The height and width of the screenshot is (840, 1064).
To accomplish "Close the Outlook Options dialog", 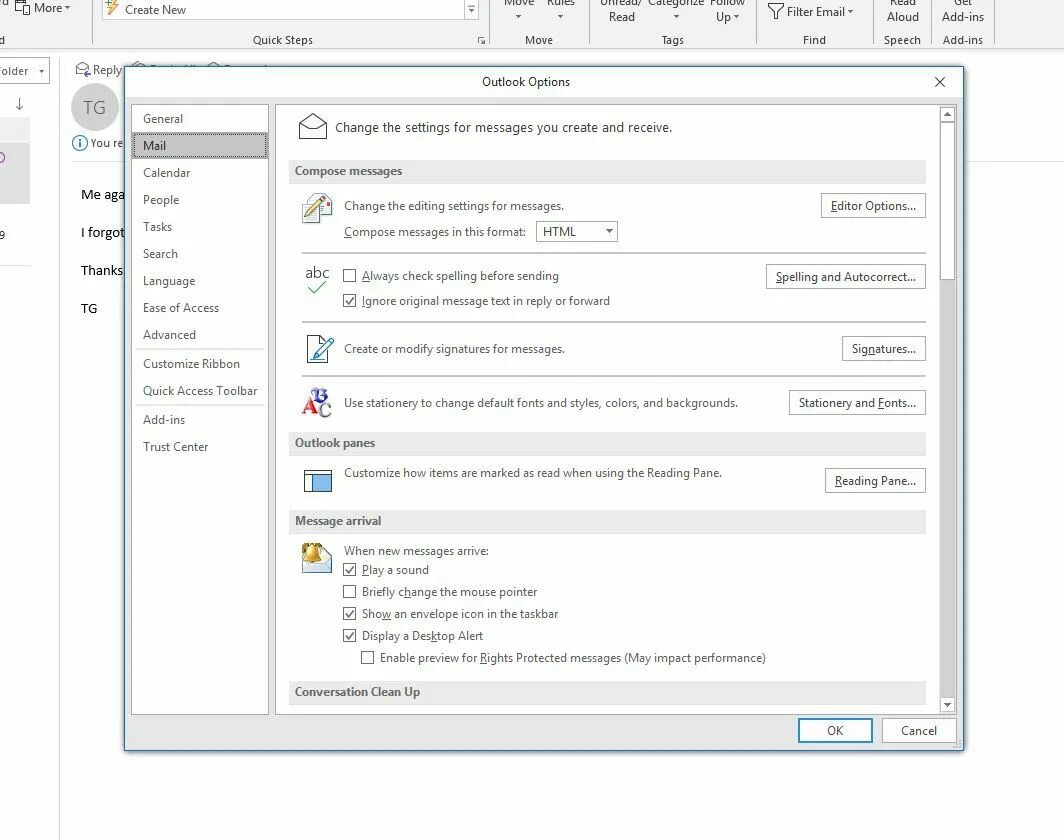I will (x=940, y=82).
